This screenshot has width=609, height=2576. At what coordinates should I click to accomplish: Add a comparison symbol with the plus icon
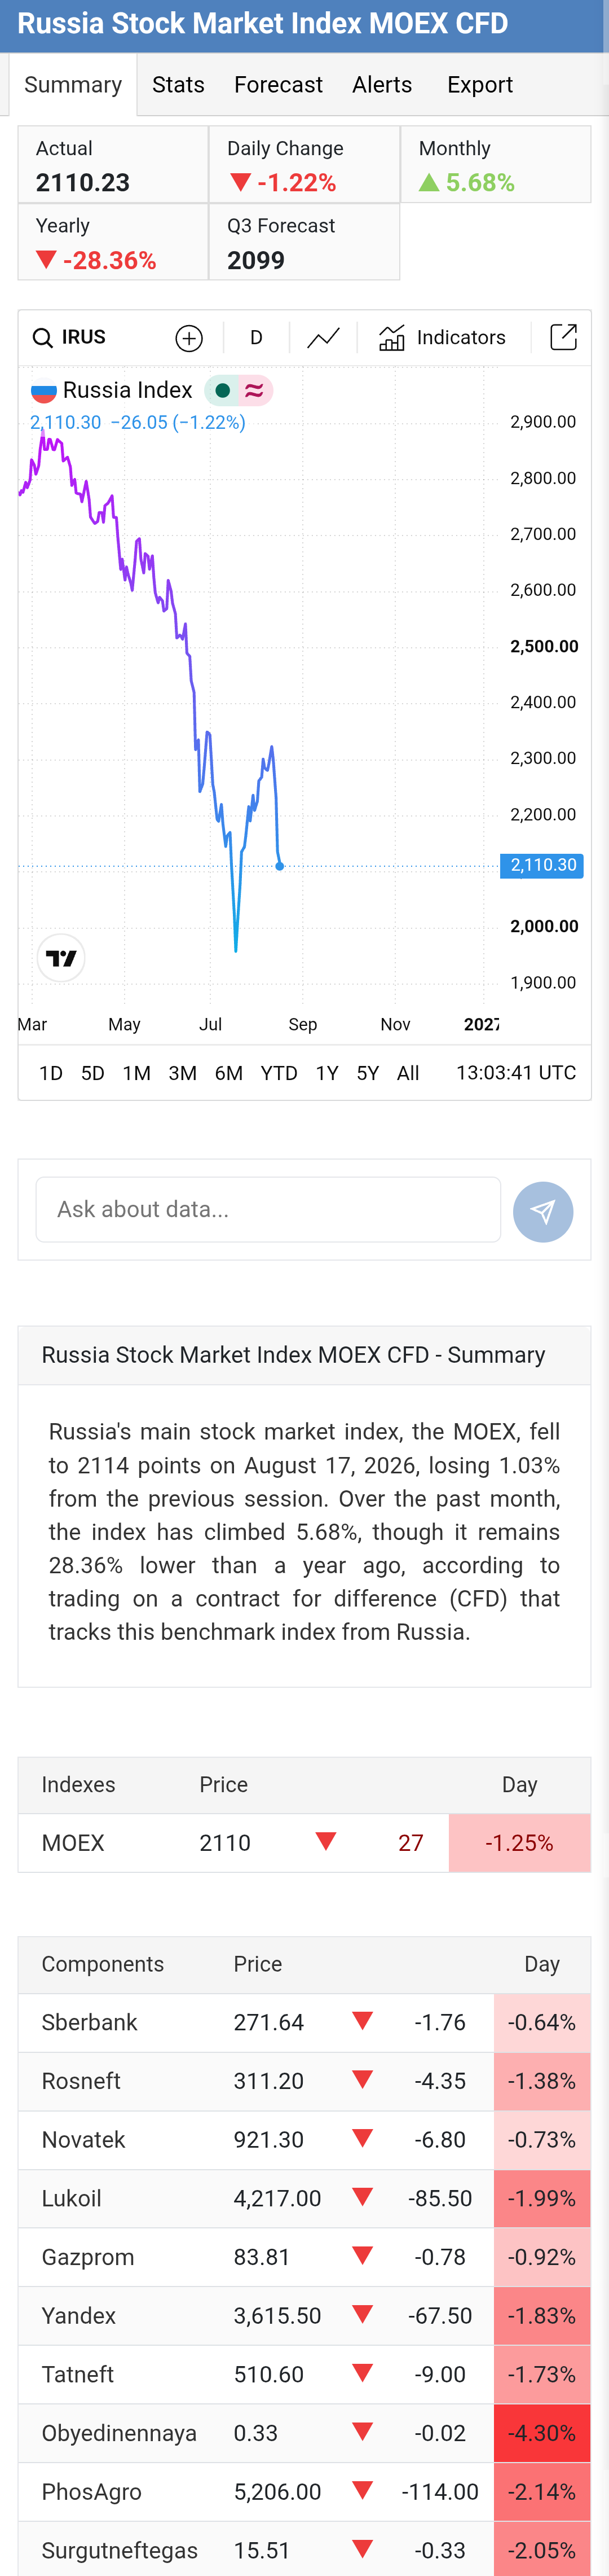coord(189,338)
